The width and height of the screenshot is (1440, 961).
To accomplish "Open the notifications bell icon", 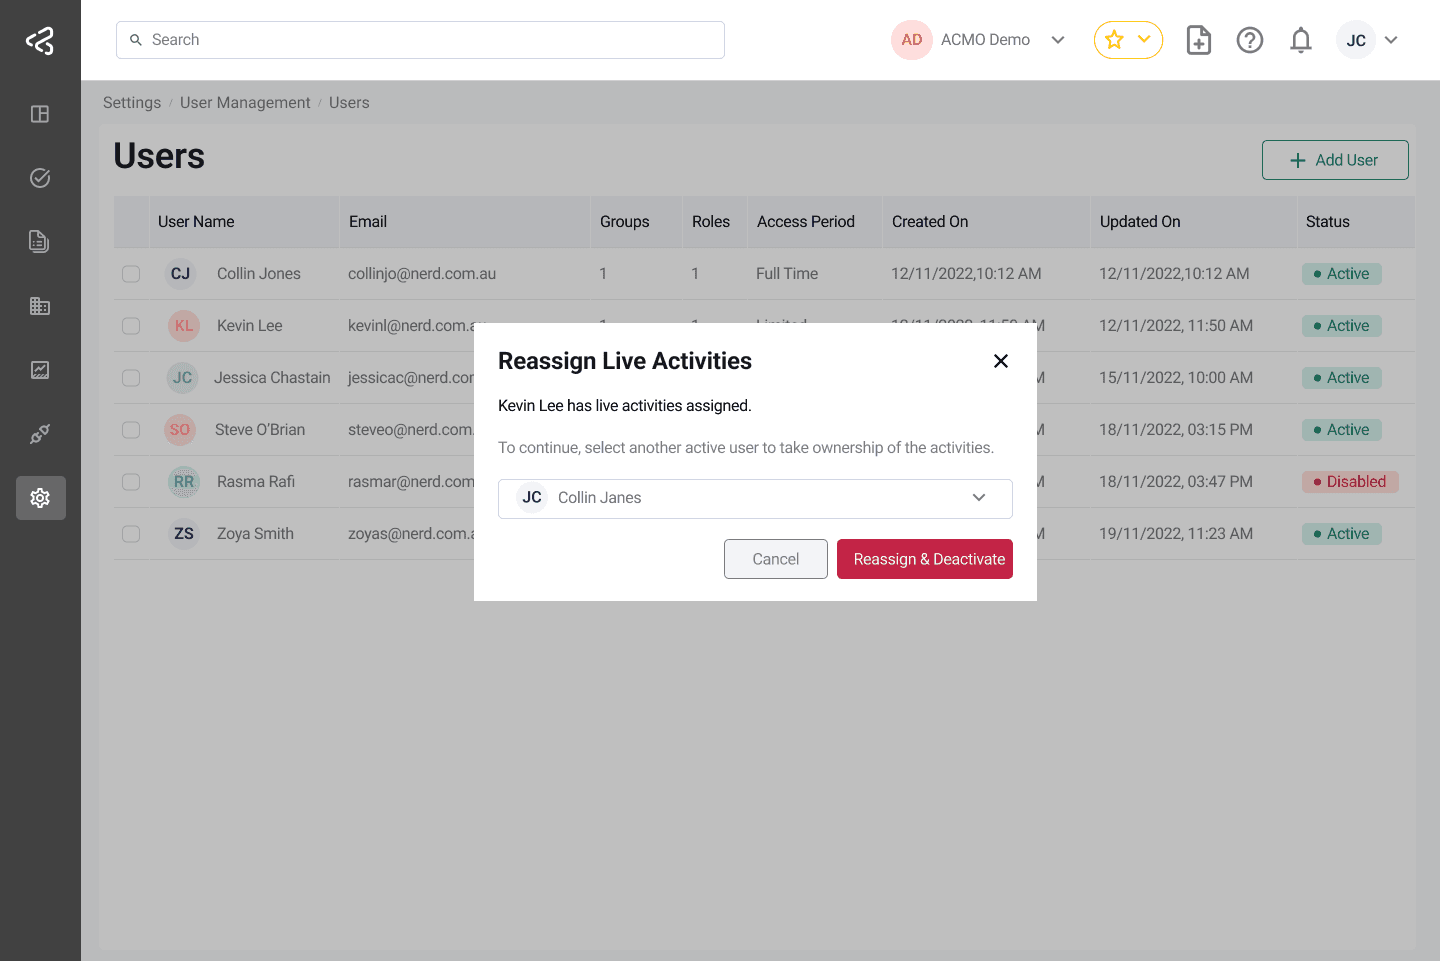I will click(x=1300, y=40).
